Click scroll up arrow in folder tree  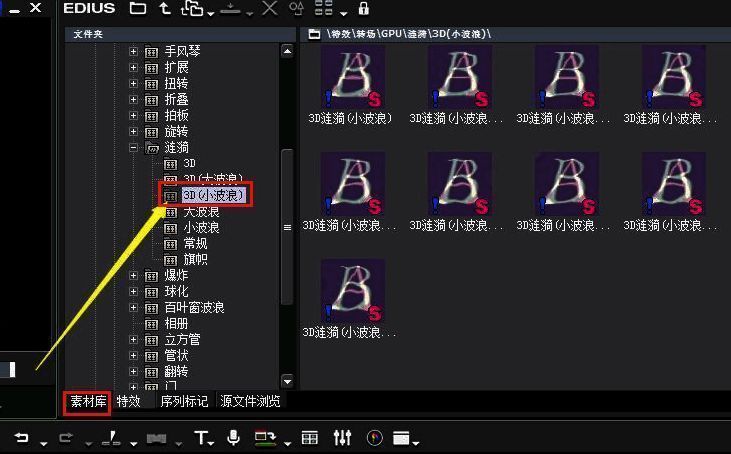click(288, 51)
